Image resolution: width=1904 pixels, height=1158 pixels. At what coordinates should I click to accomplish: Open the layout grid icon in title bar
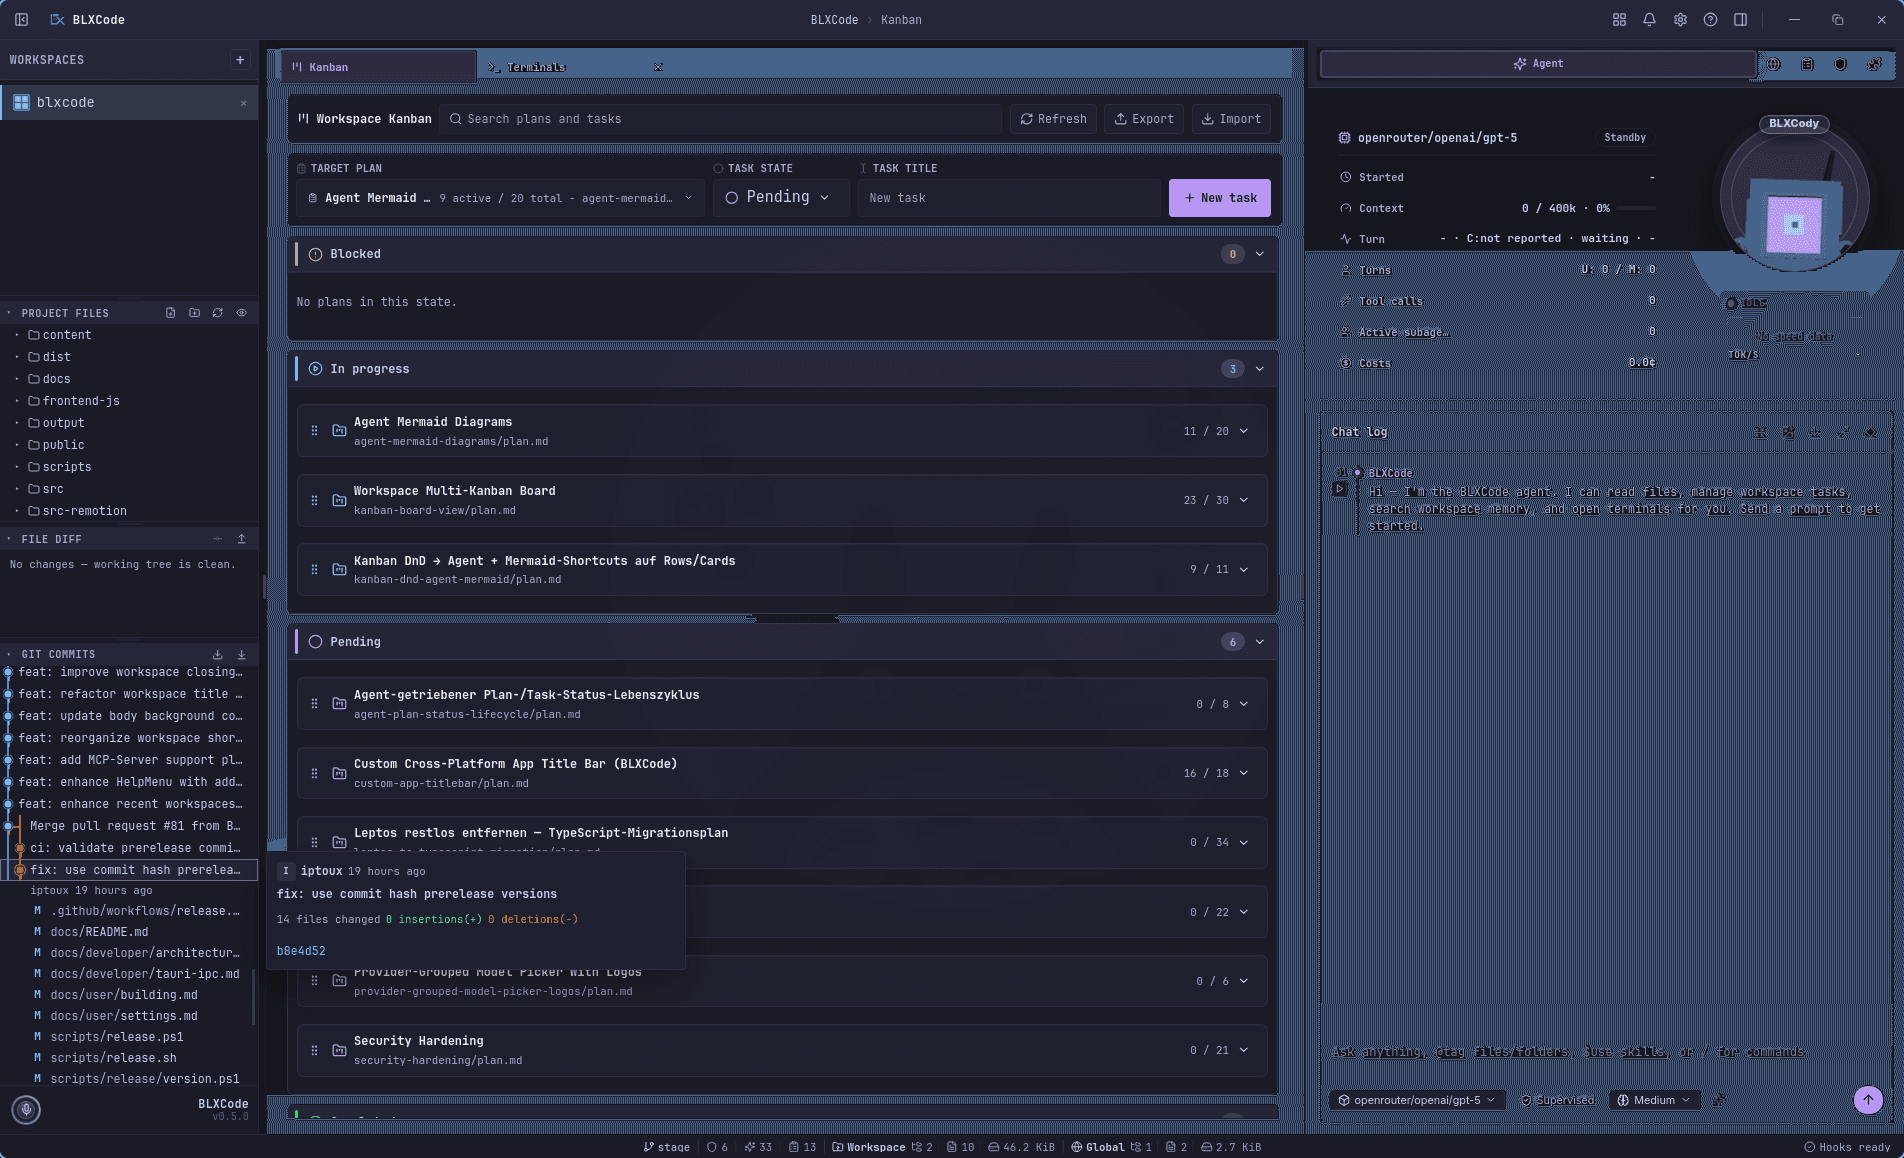(x=1619, y=19)
